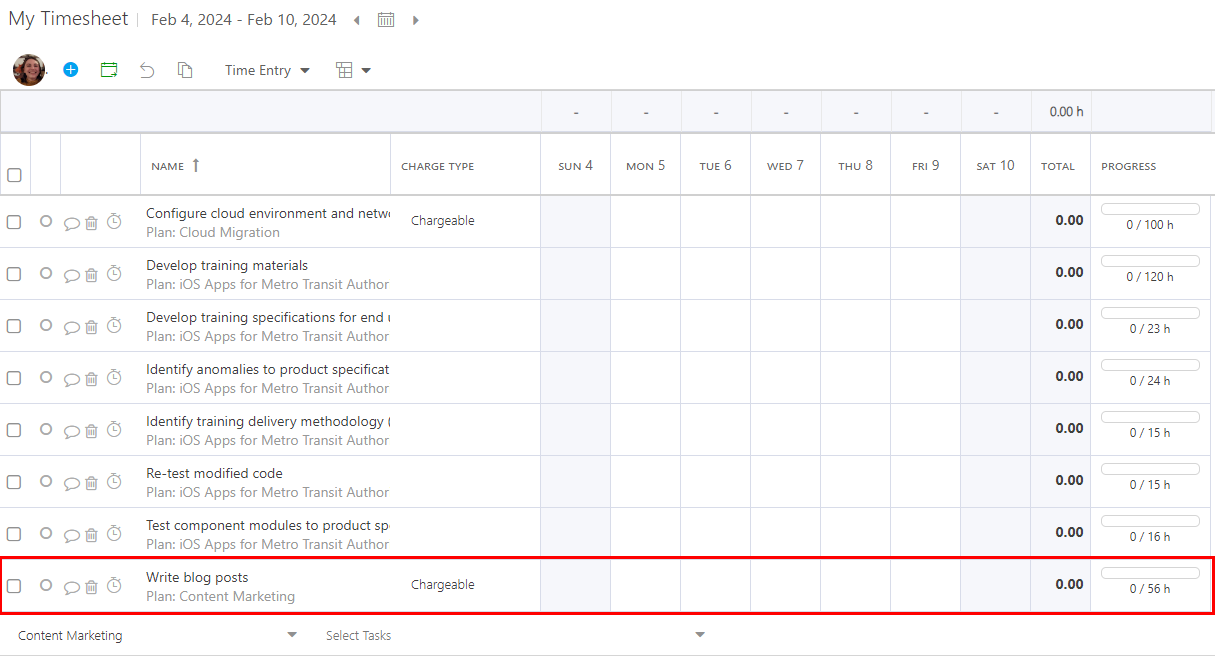Click the green calendar add icon
1215x656 pixels.
click(109, 70)
